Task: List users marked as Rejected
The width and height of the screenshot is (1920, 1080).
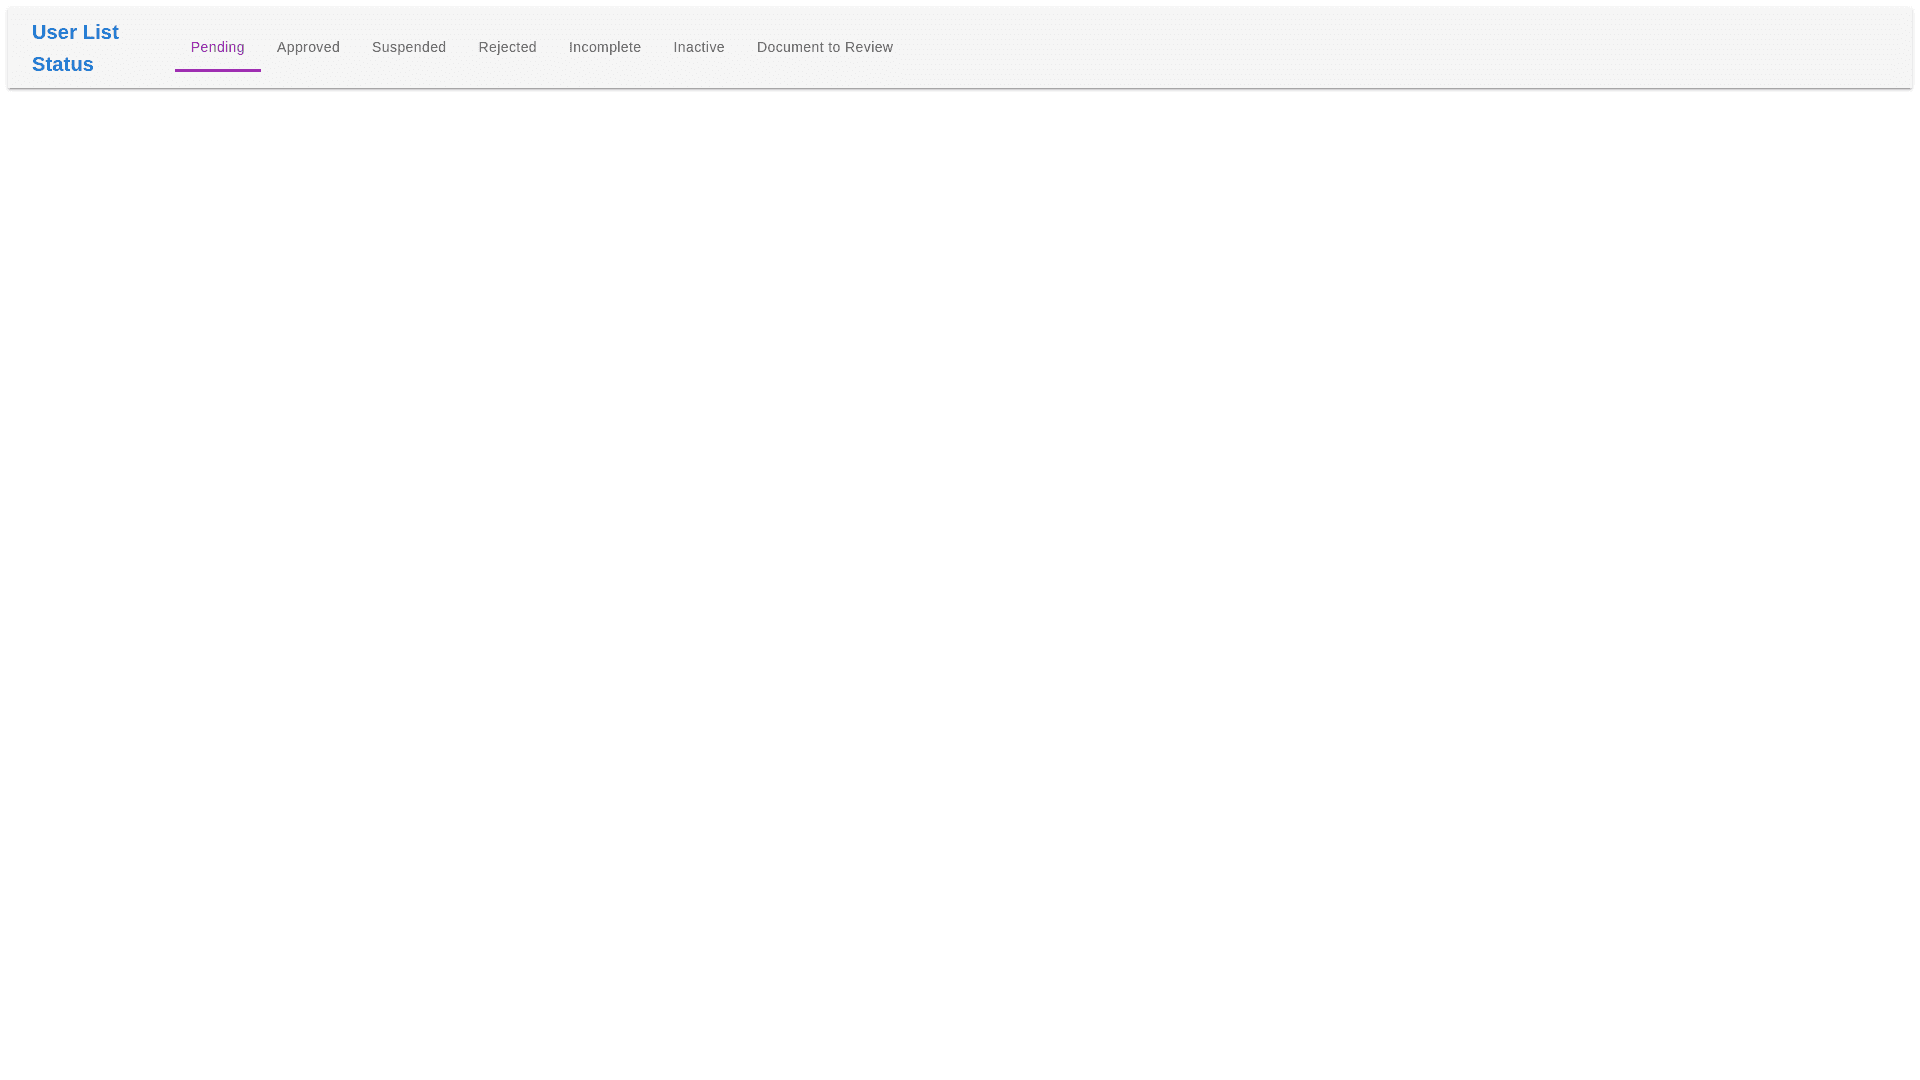Action: click(507, 47)
